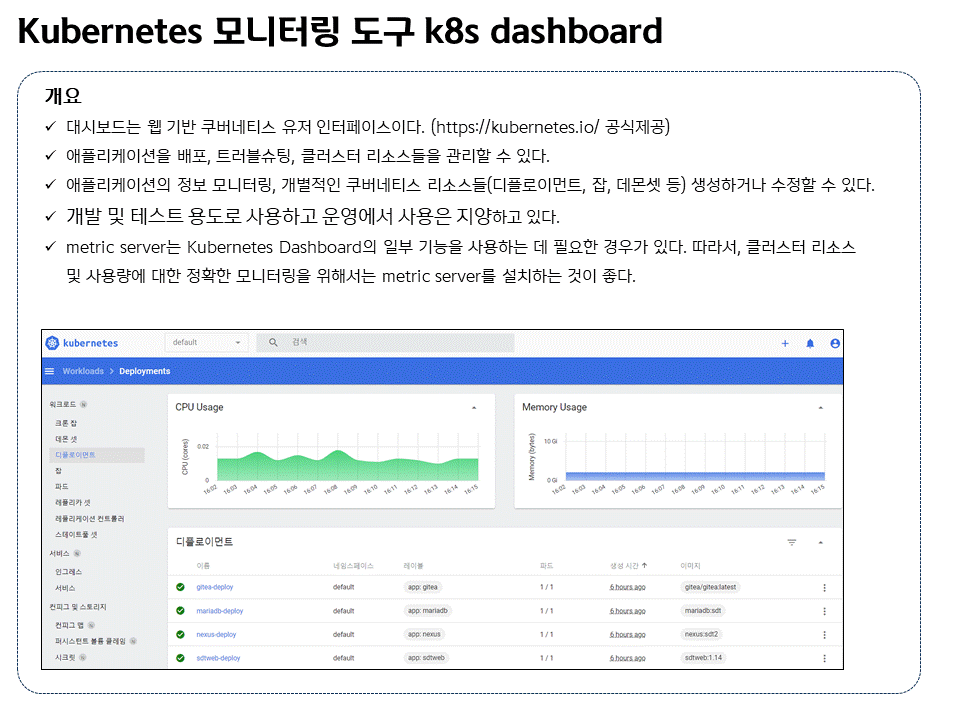Click the 워크로드 sidebar heading
The height and width of the screenshot is (720, 960).
coord(63,404)
